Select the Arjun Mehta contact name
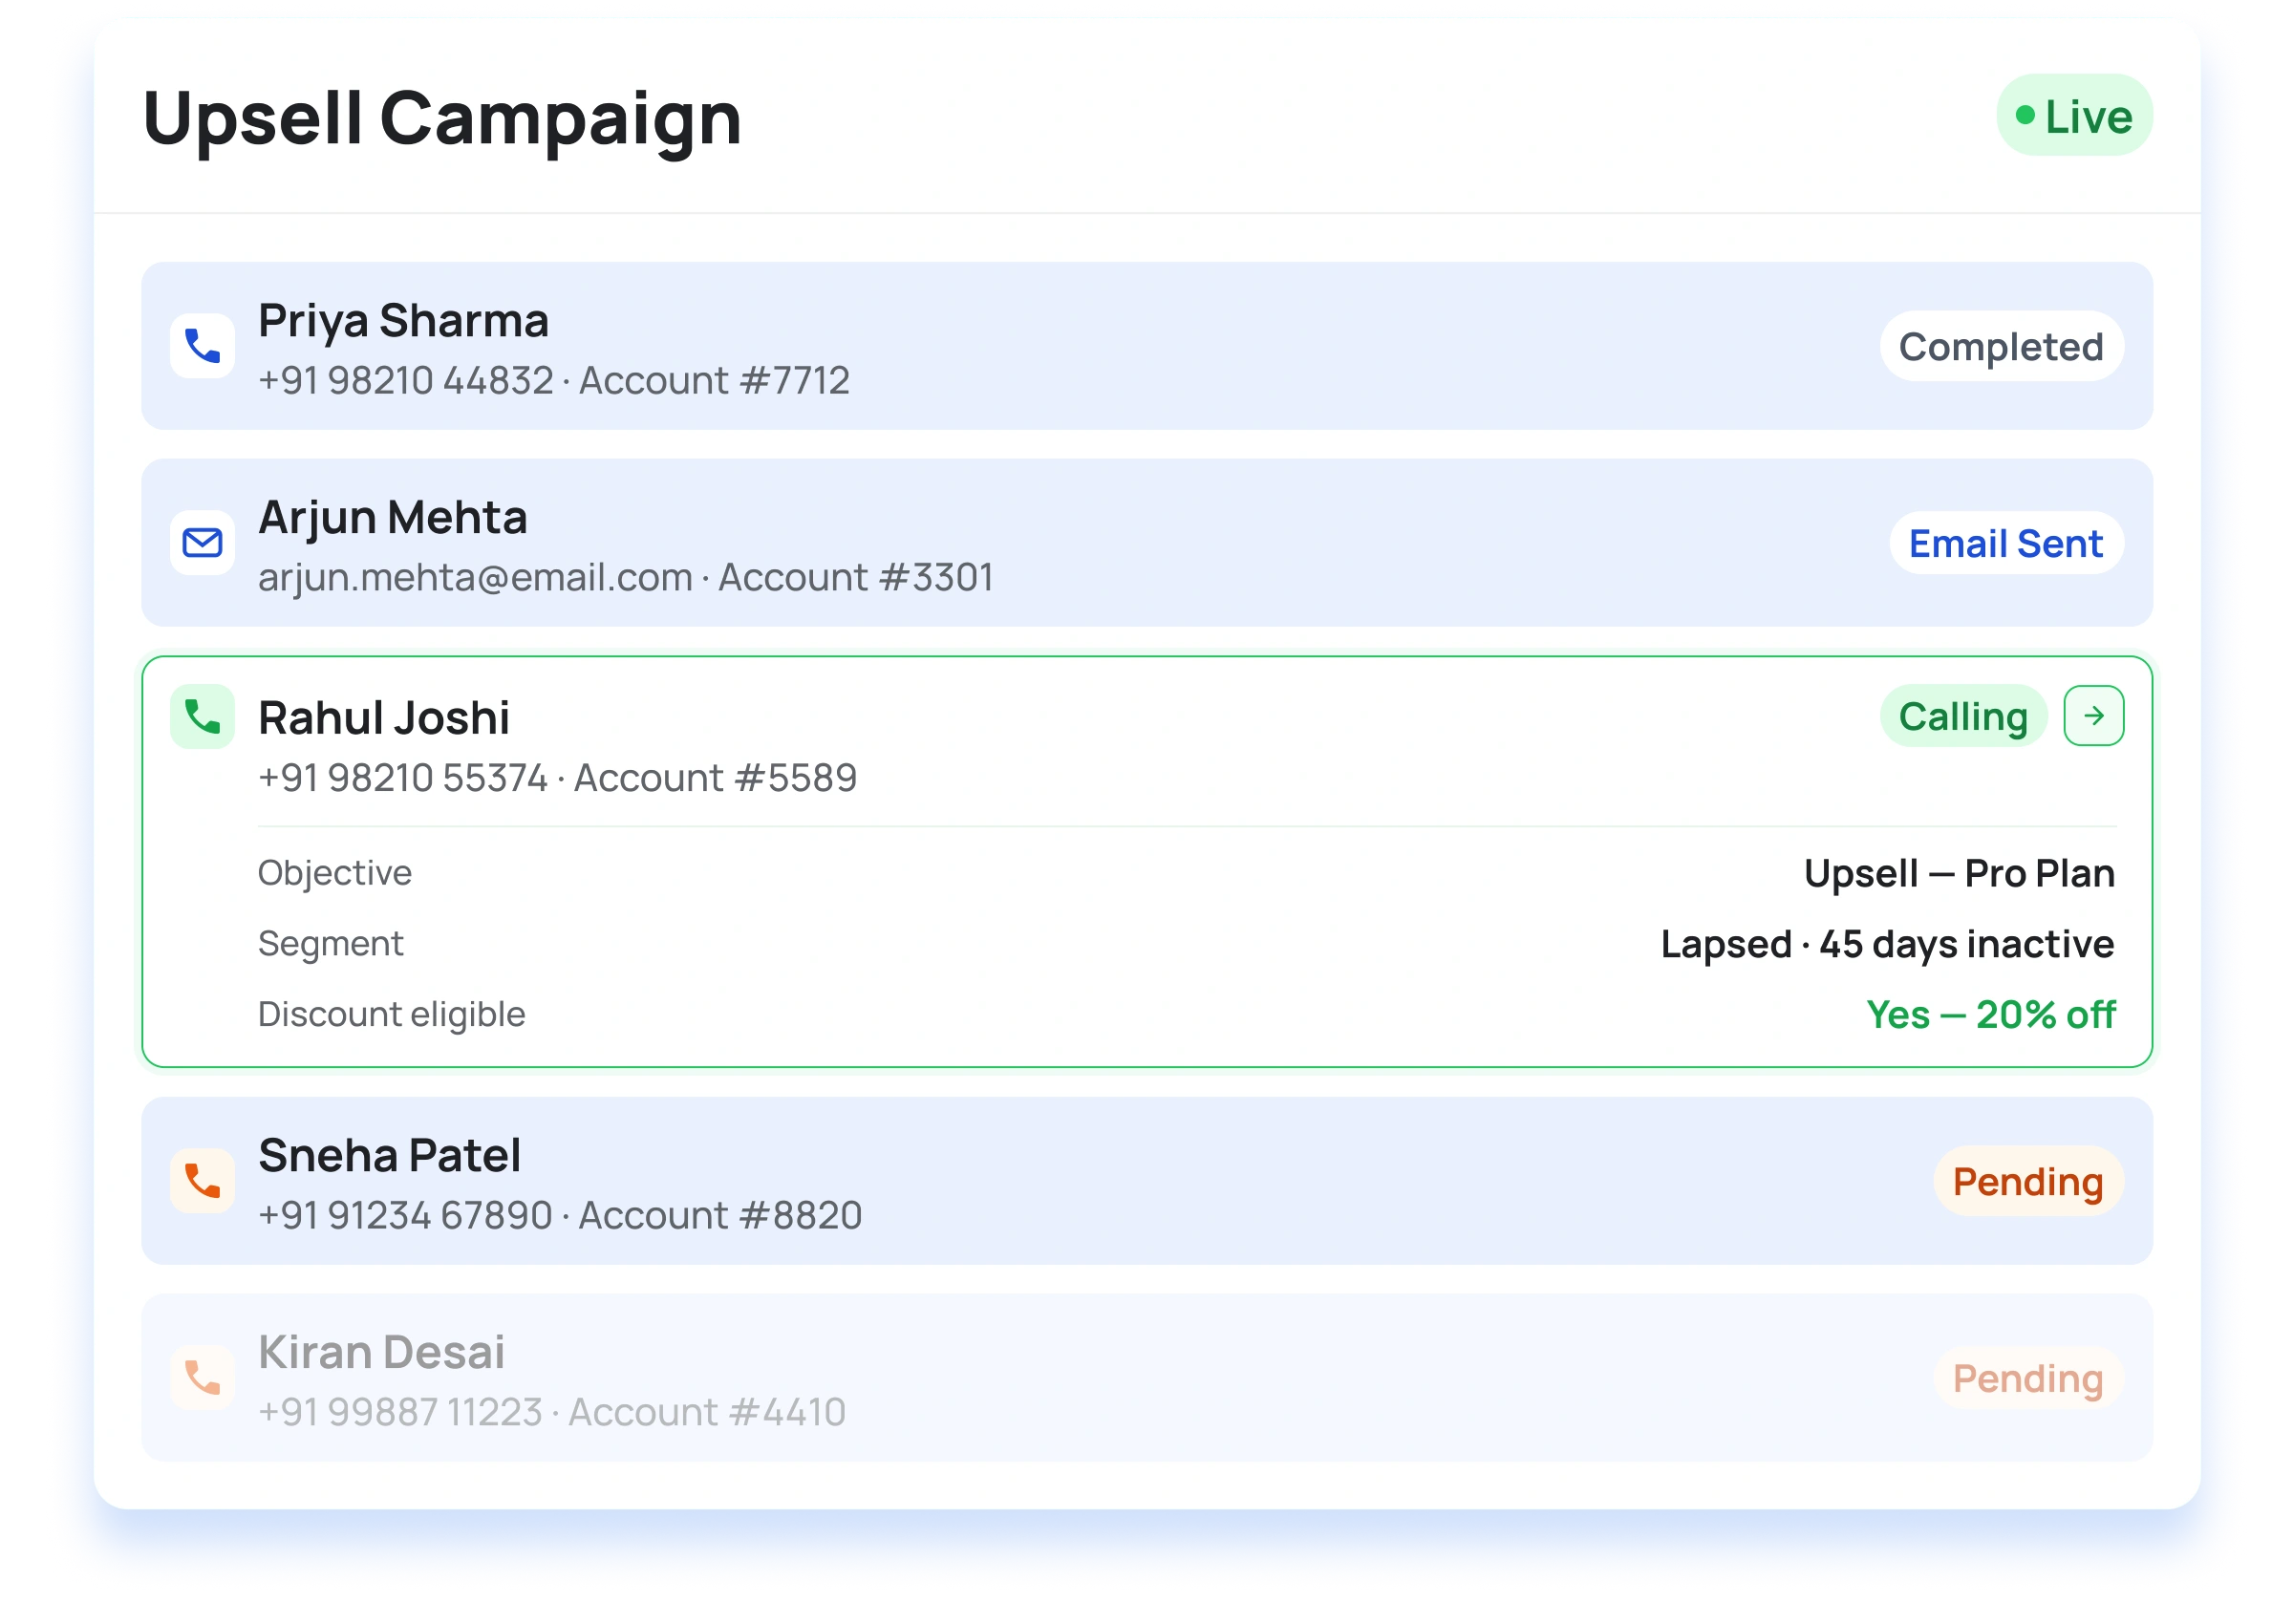Screen dimensions: 2293x1624 point(392,518)
